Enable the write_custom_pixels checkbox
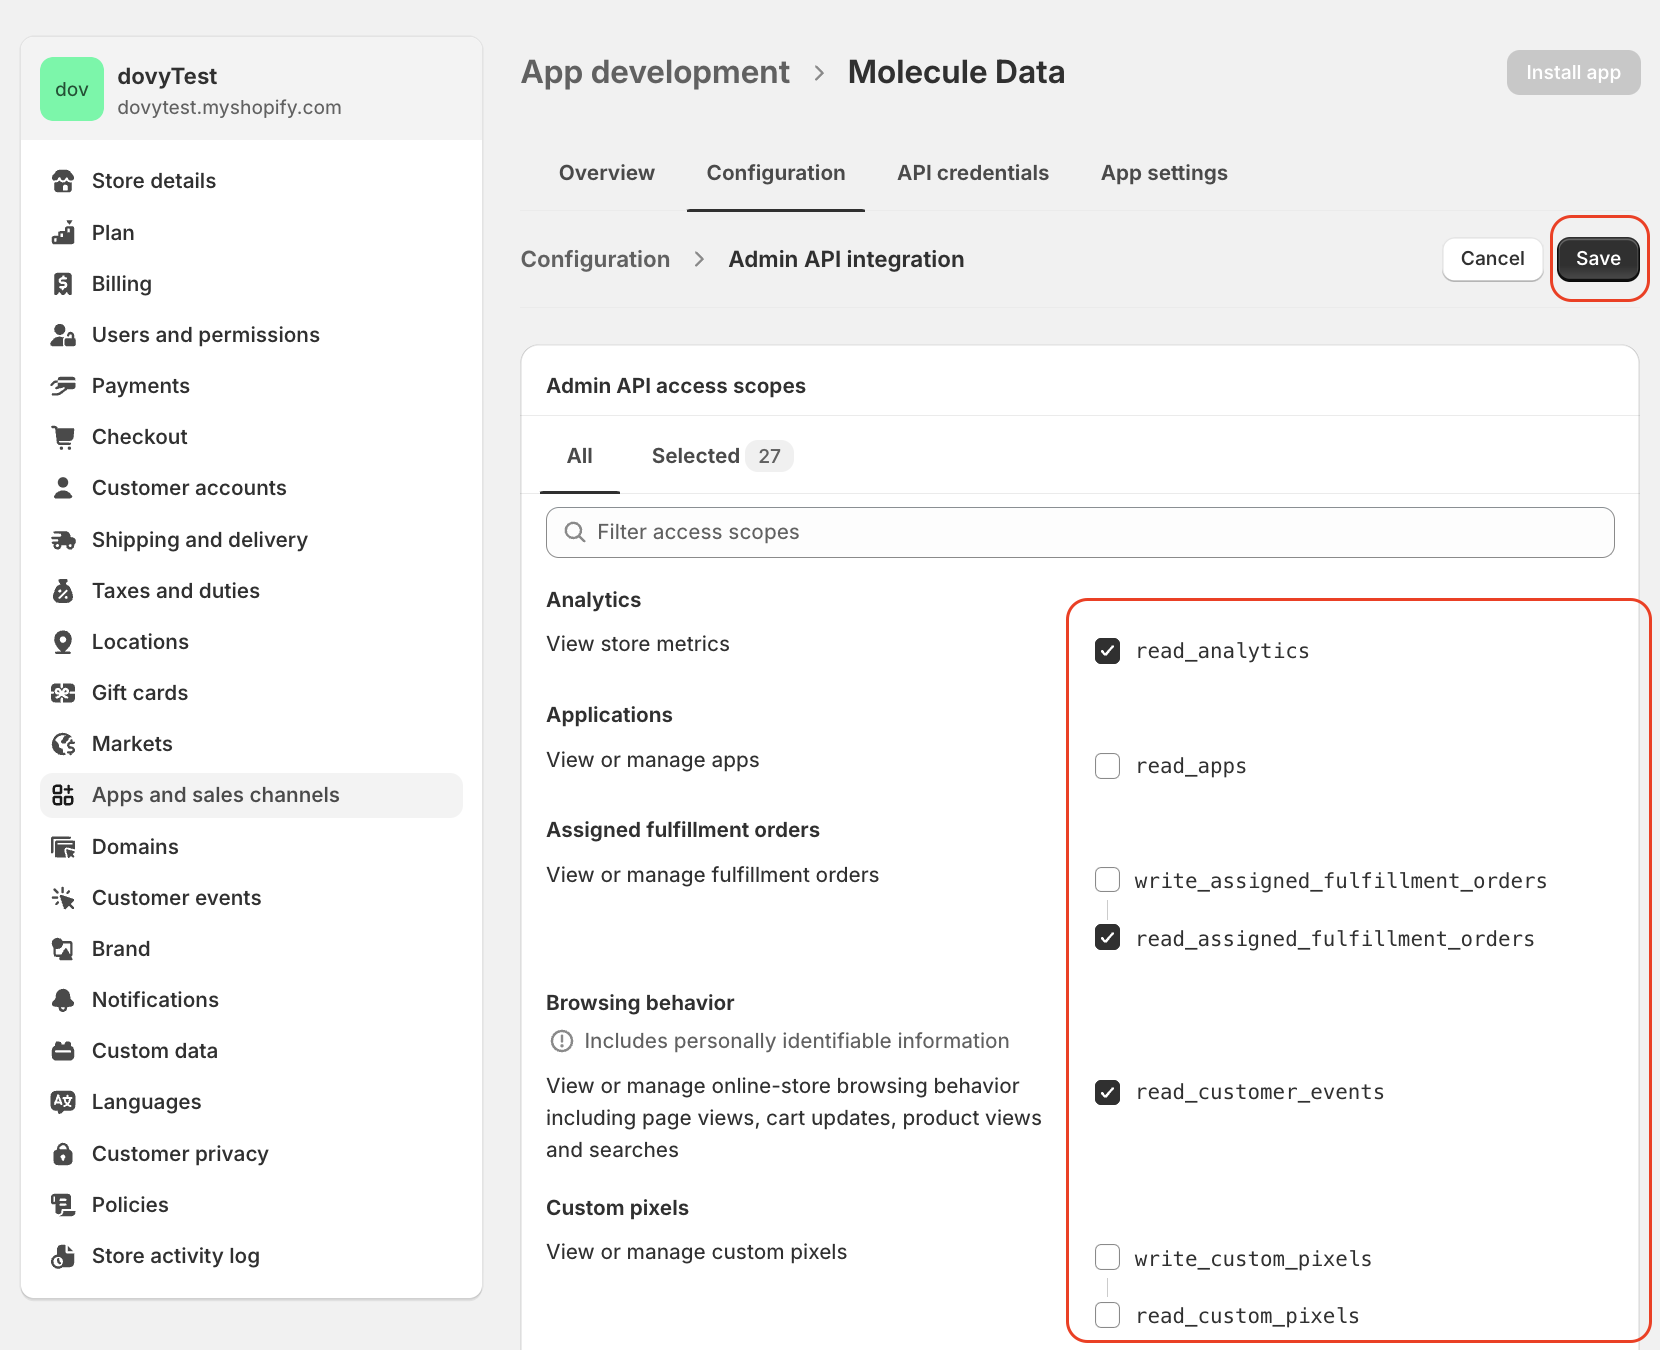1660x1350 pixels. pos(1107,1257)
